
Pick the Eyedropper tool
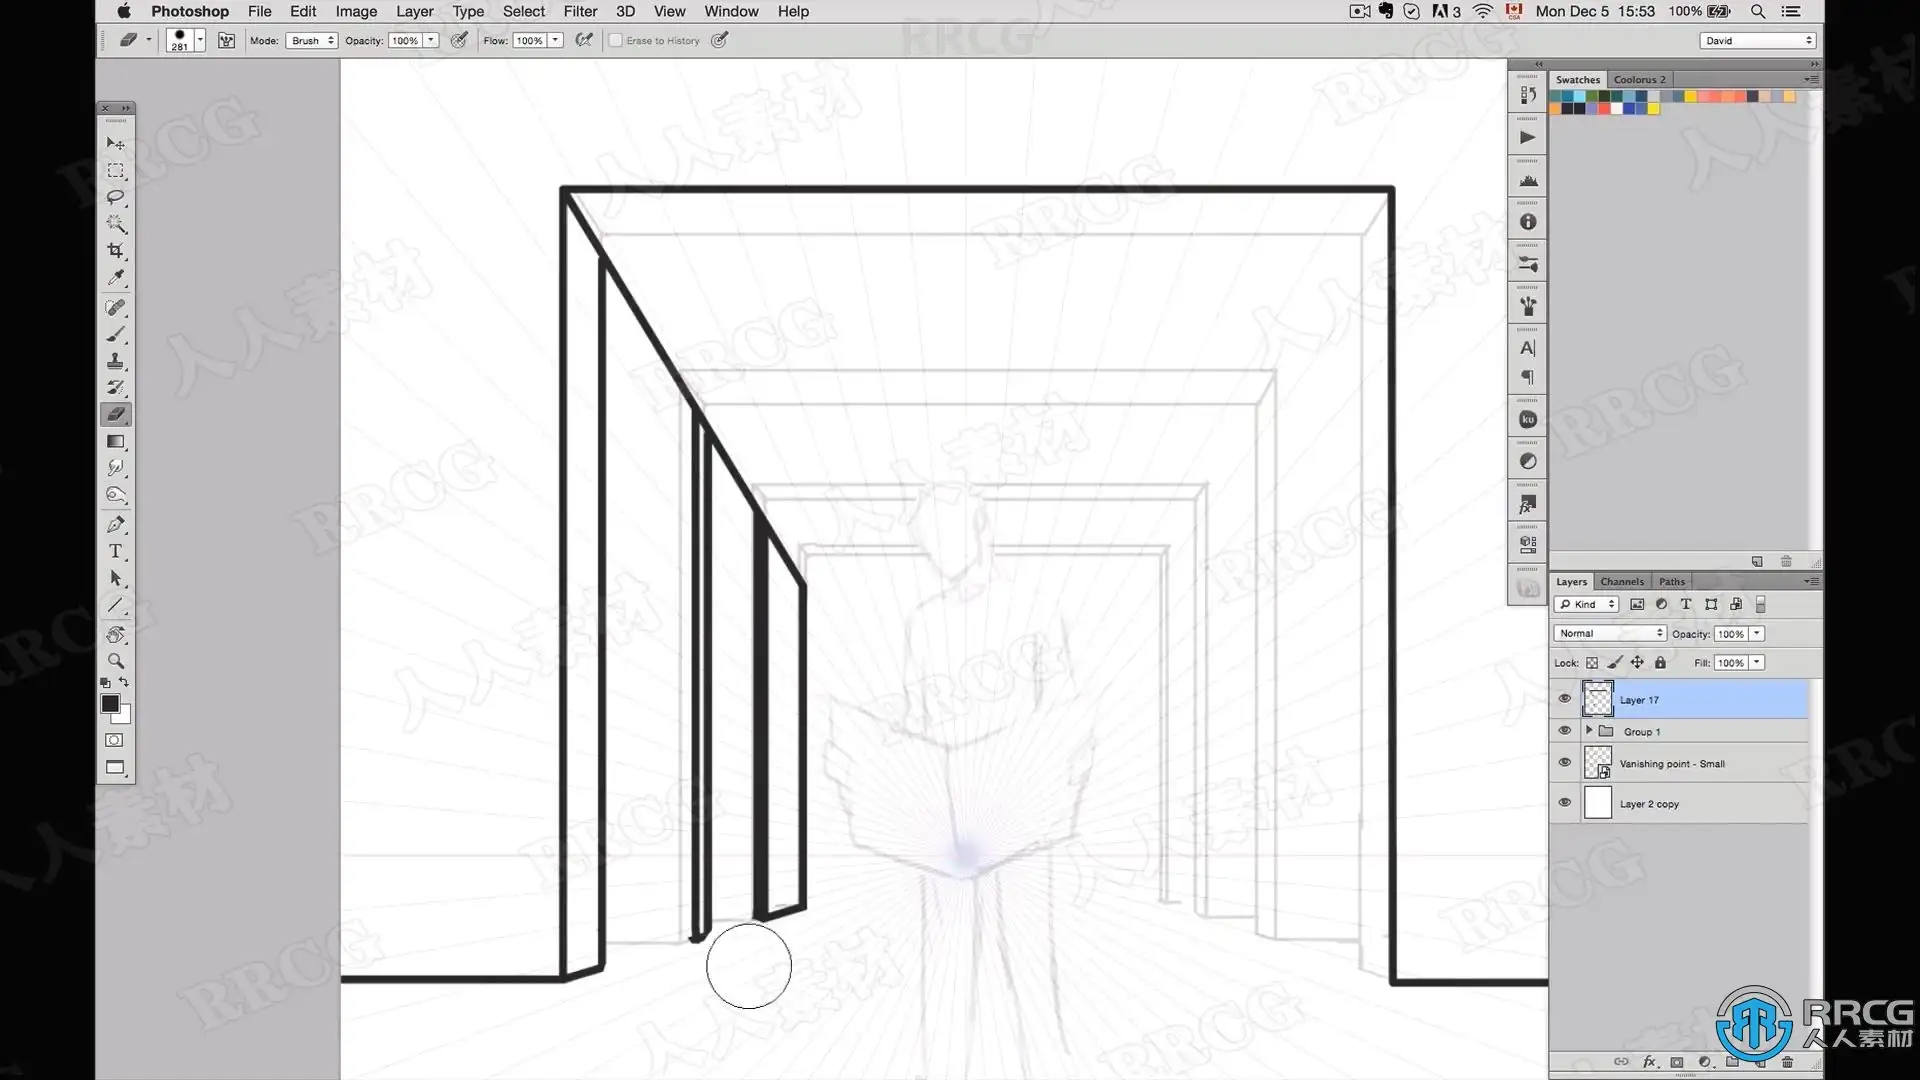(116, 277)
